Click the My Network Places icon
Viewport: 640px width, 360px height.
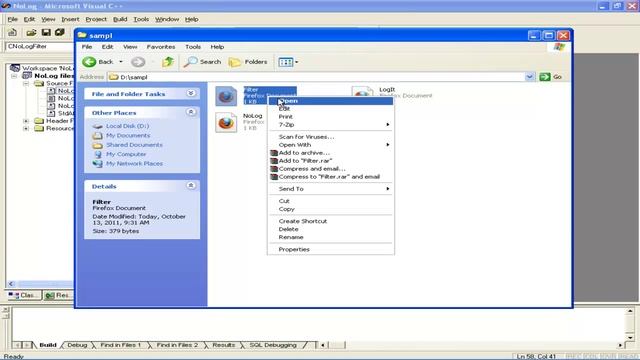(x=98, y=164)
